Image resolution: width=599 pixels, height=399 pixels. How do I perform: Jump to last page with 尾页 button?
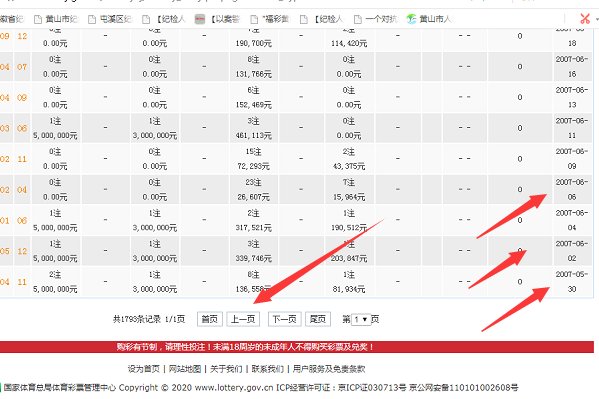[x=318, y=319]
